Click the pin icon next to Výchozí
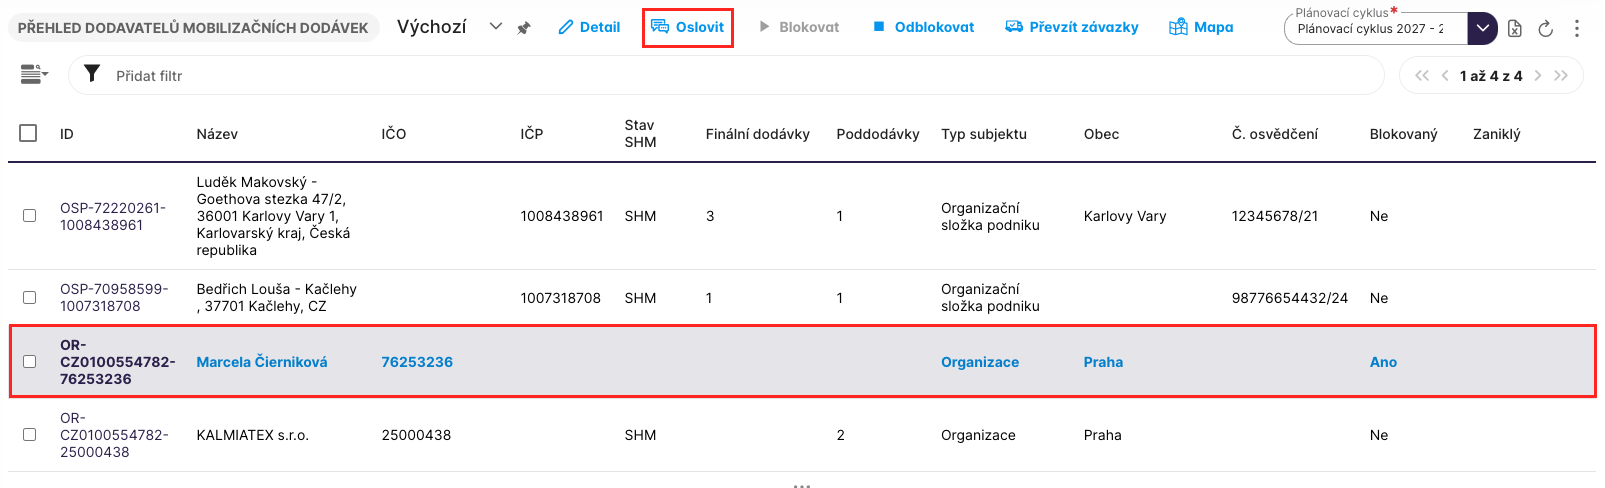The image size is (1605, 488). tap(524, 28)
